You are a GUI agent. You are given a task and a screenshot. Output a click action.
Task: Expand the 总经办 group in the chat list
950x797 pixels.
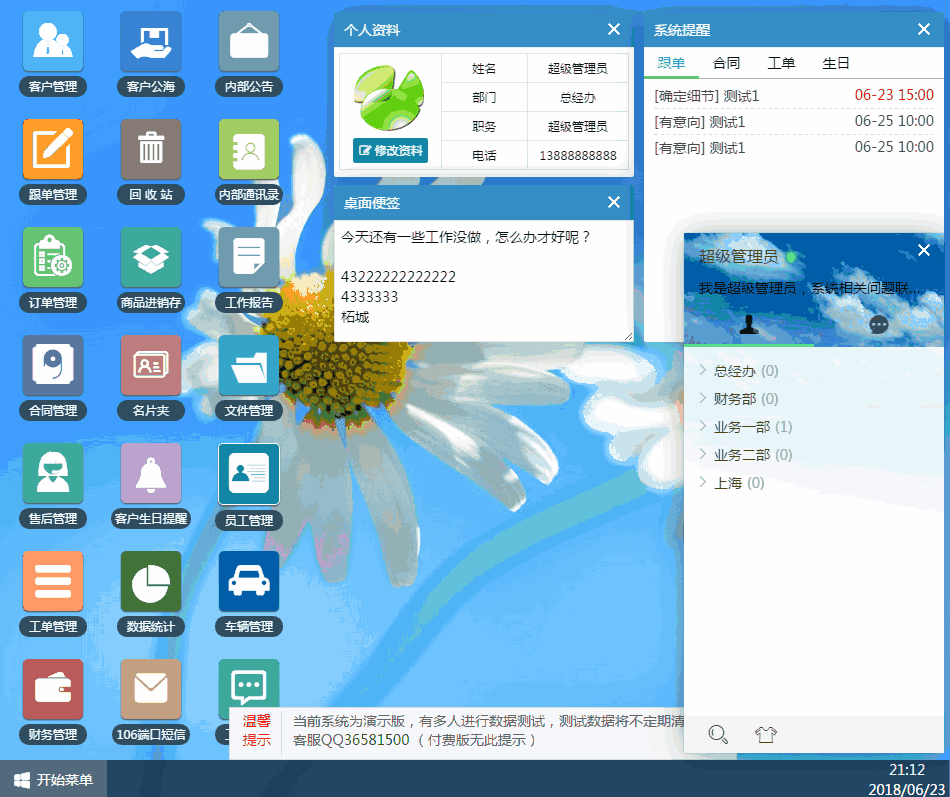pyautogui.click(x=734, y=370)
